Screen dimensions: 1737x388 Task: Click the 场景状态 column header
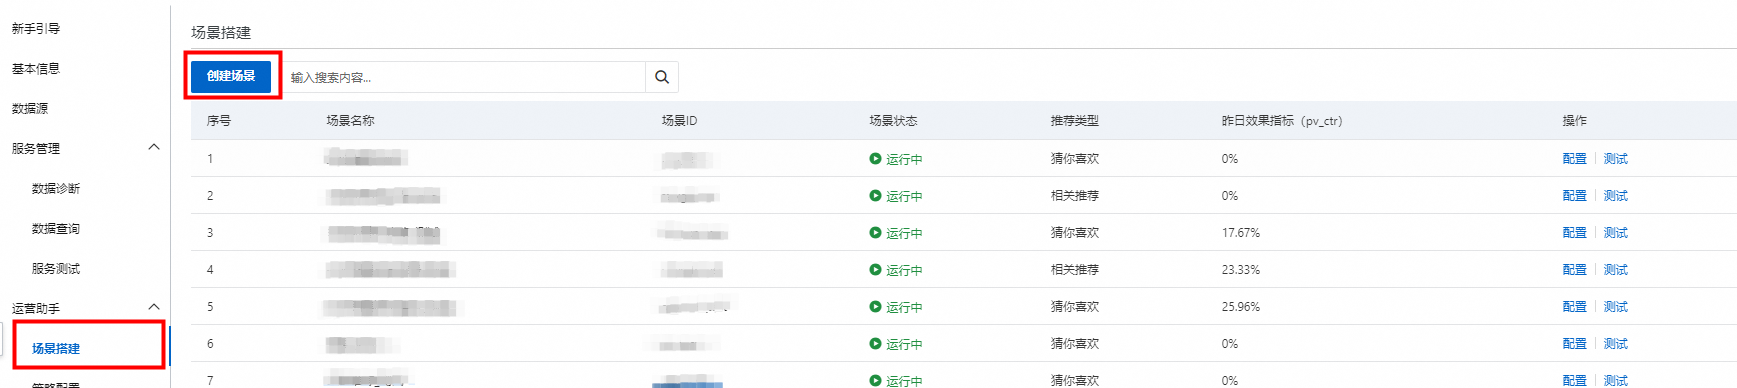click(x=894, y=121)
